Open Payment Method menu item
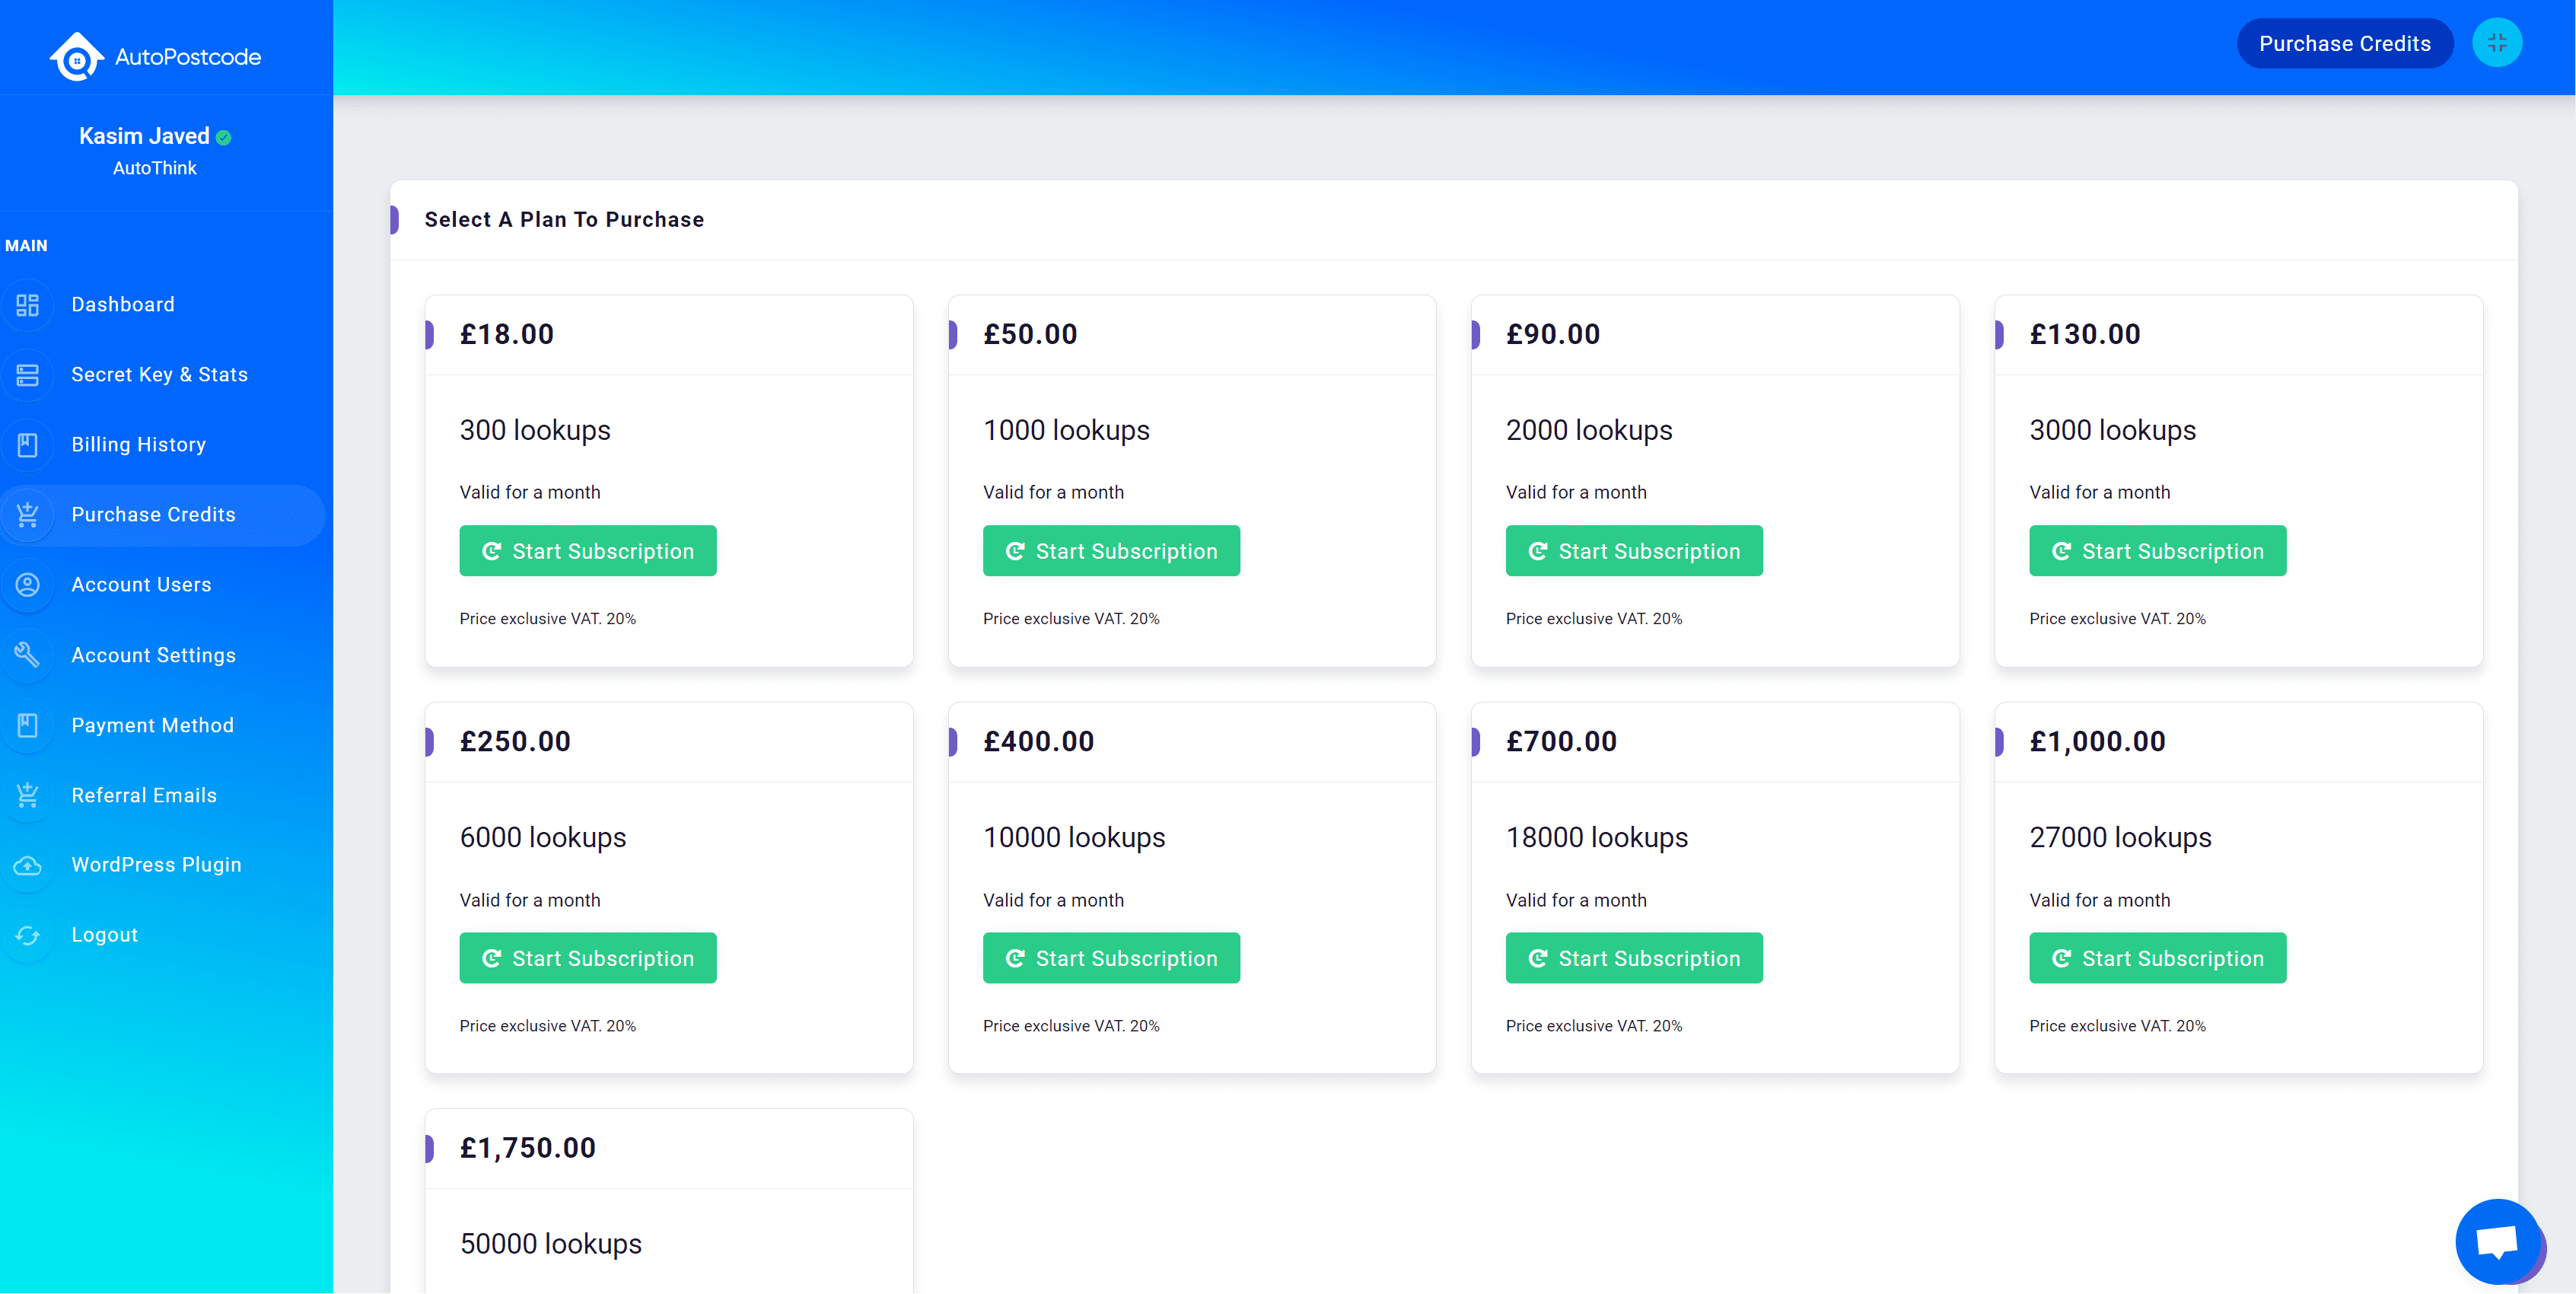This screenshot has height=1294, width=2576. [x=152, y=725]
